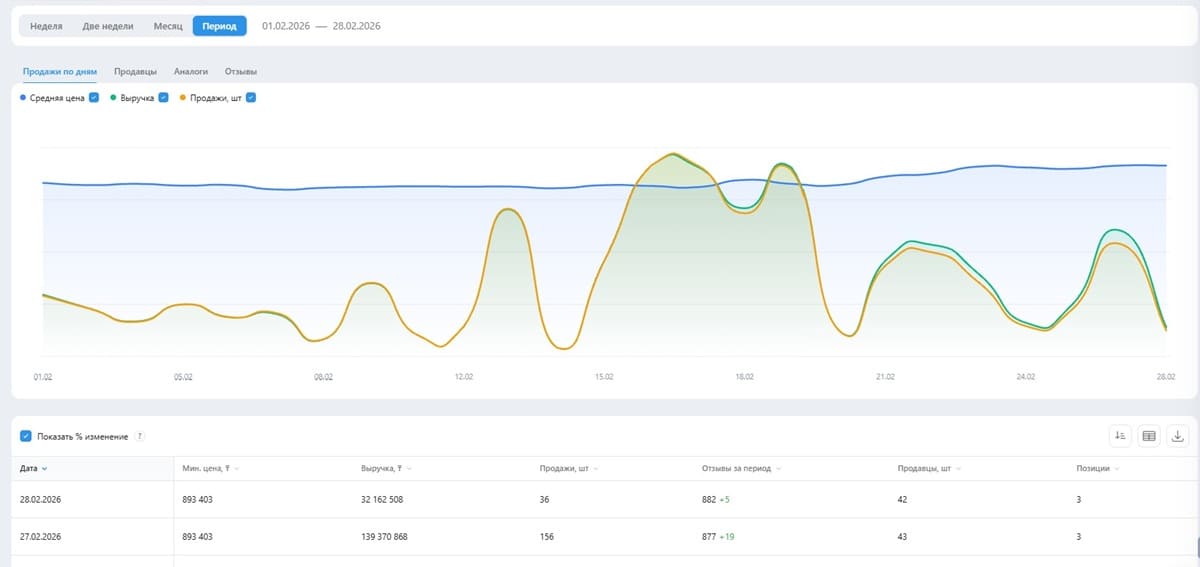This screenshot has width=1200, height=567.
Task: Click reviews value 882 +5
Action: 716,498
